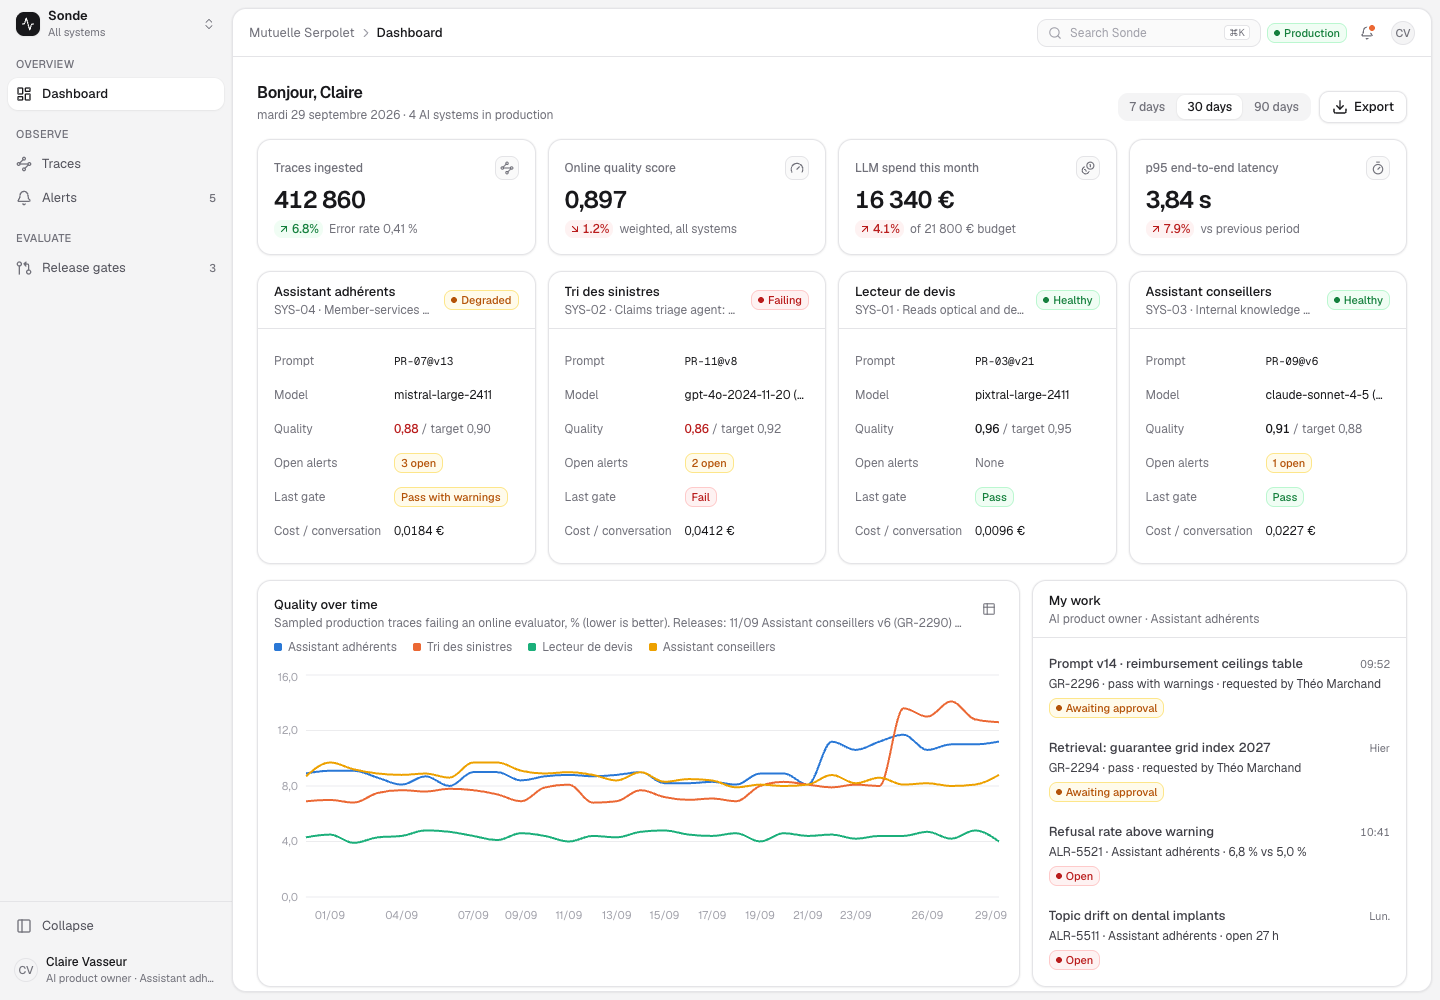Open 'Topic drift on dental implants' alert item
The image size is (1440, 1000).
pos(1219,937)
